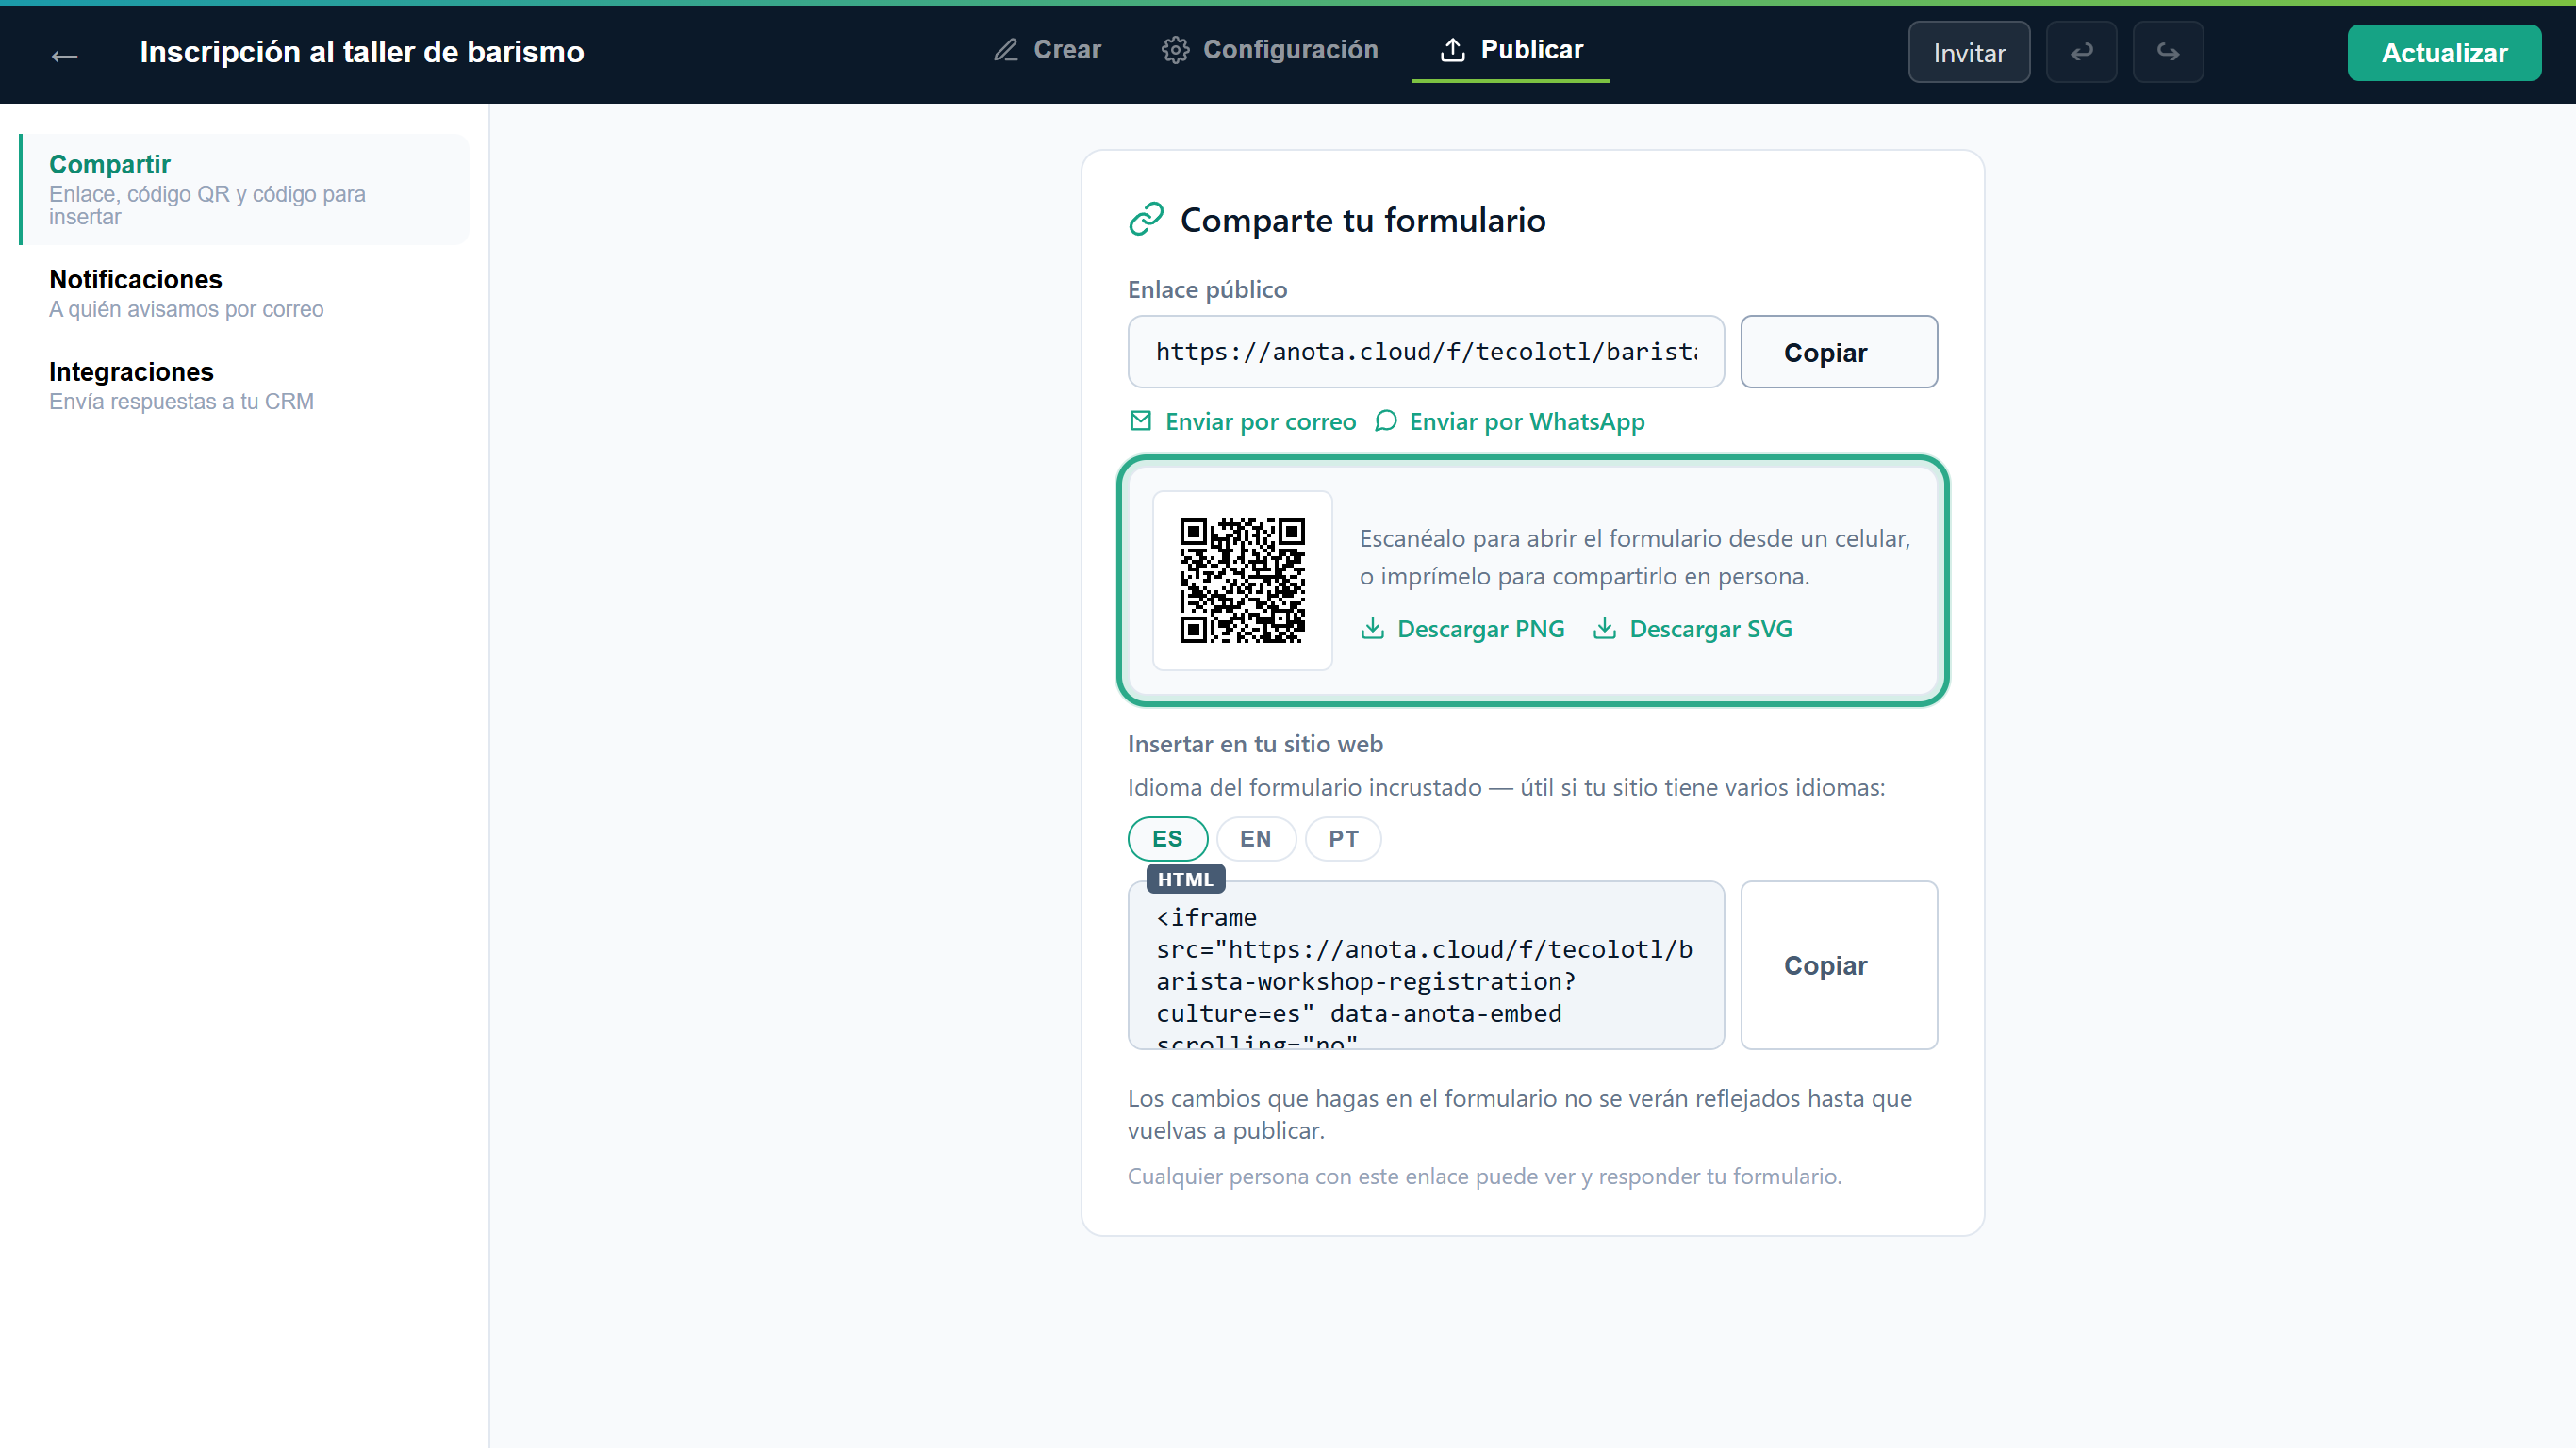Click the HTML iframe code box

(x=1426, y=965)
